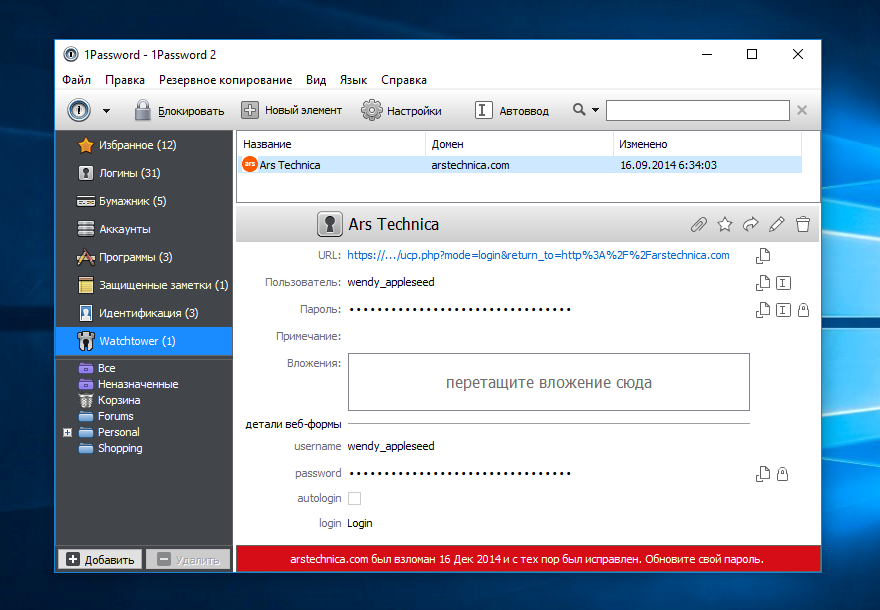The image size is (880, 610).
Task: Open the Правка menu
Action: point(125,80)
